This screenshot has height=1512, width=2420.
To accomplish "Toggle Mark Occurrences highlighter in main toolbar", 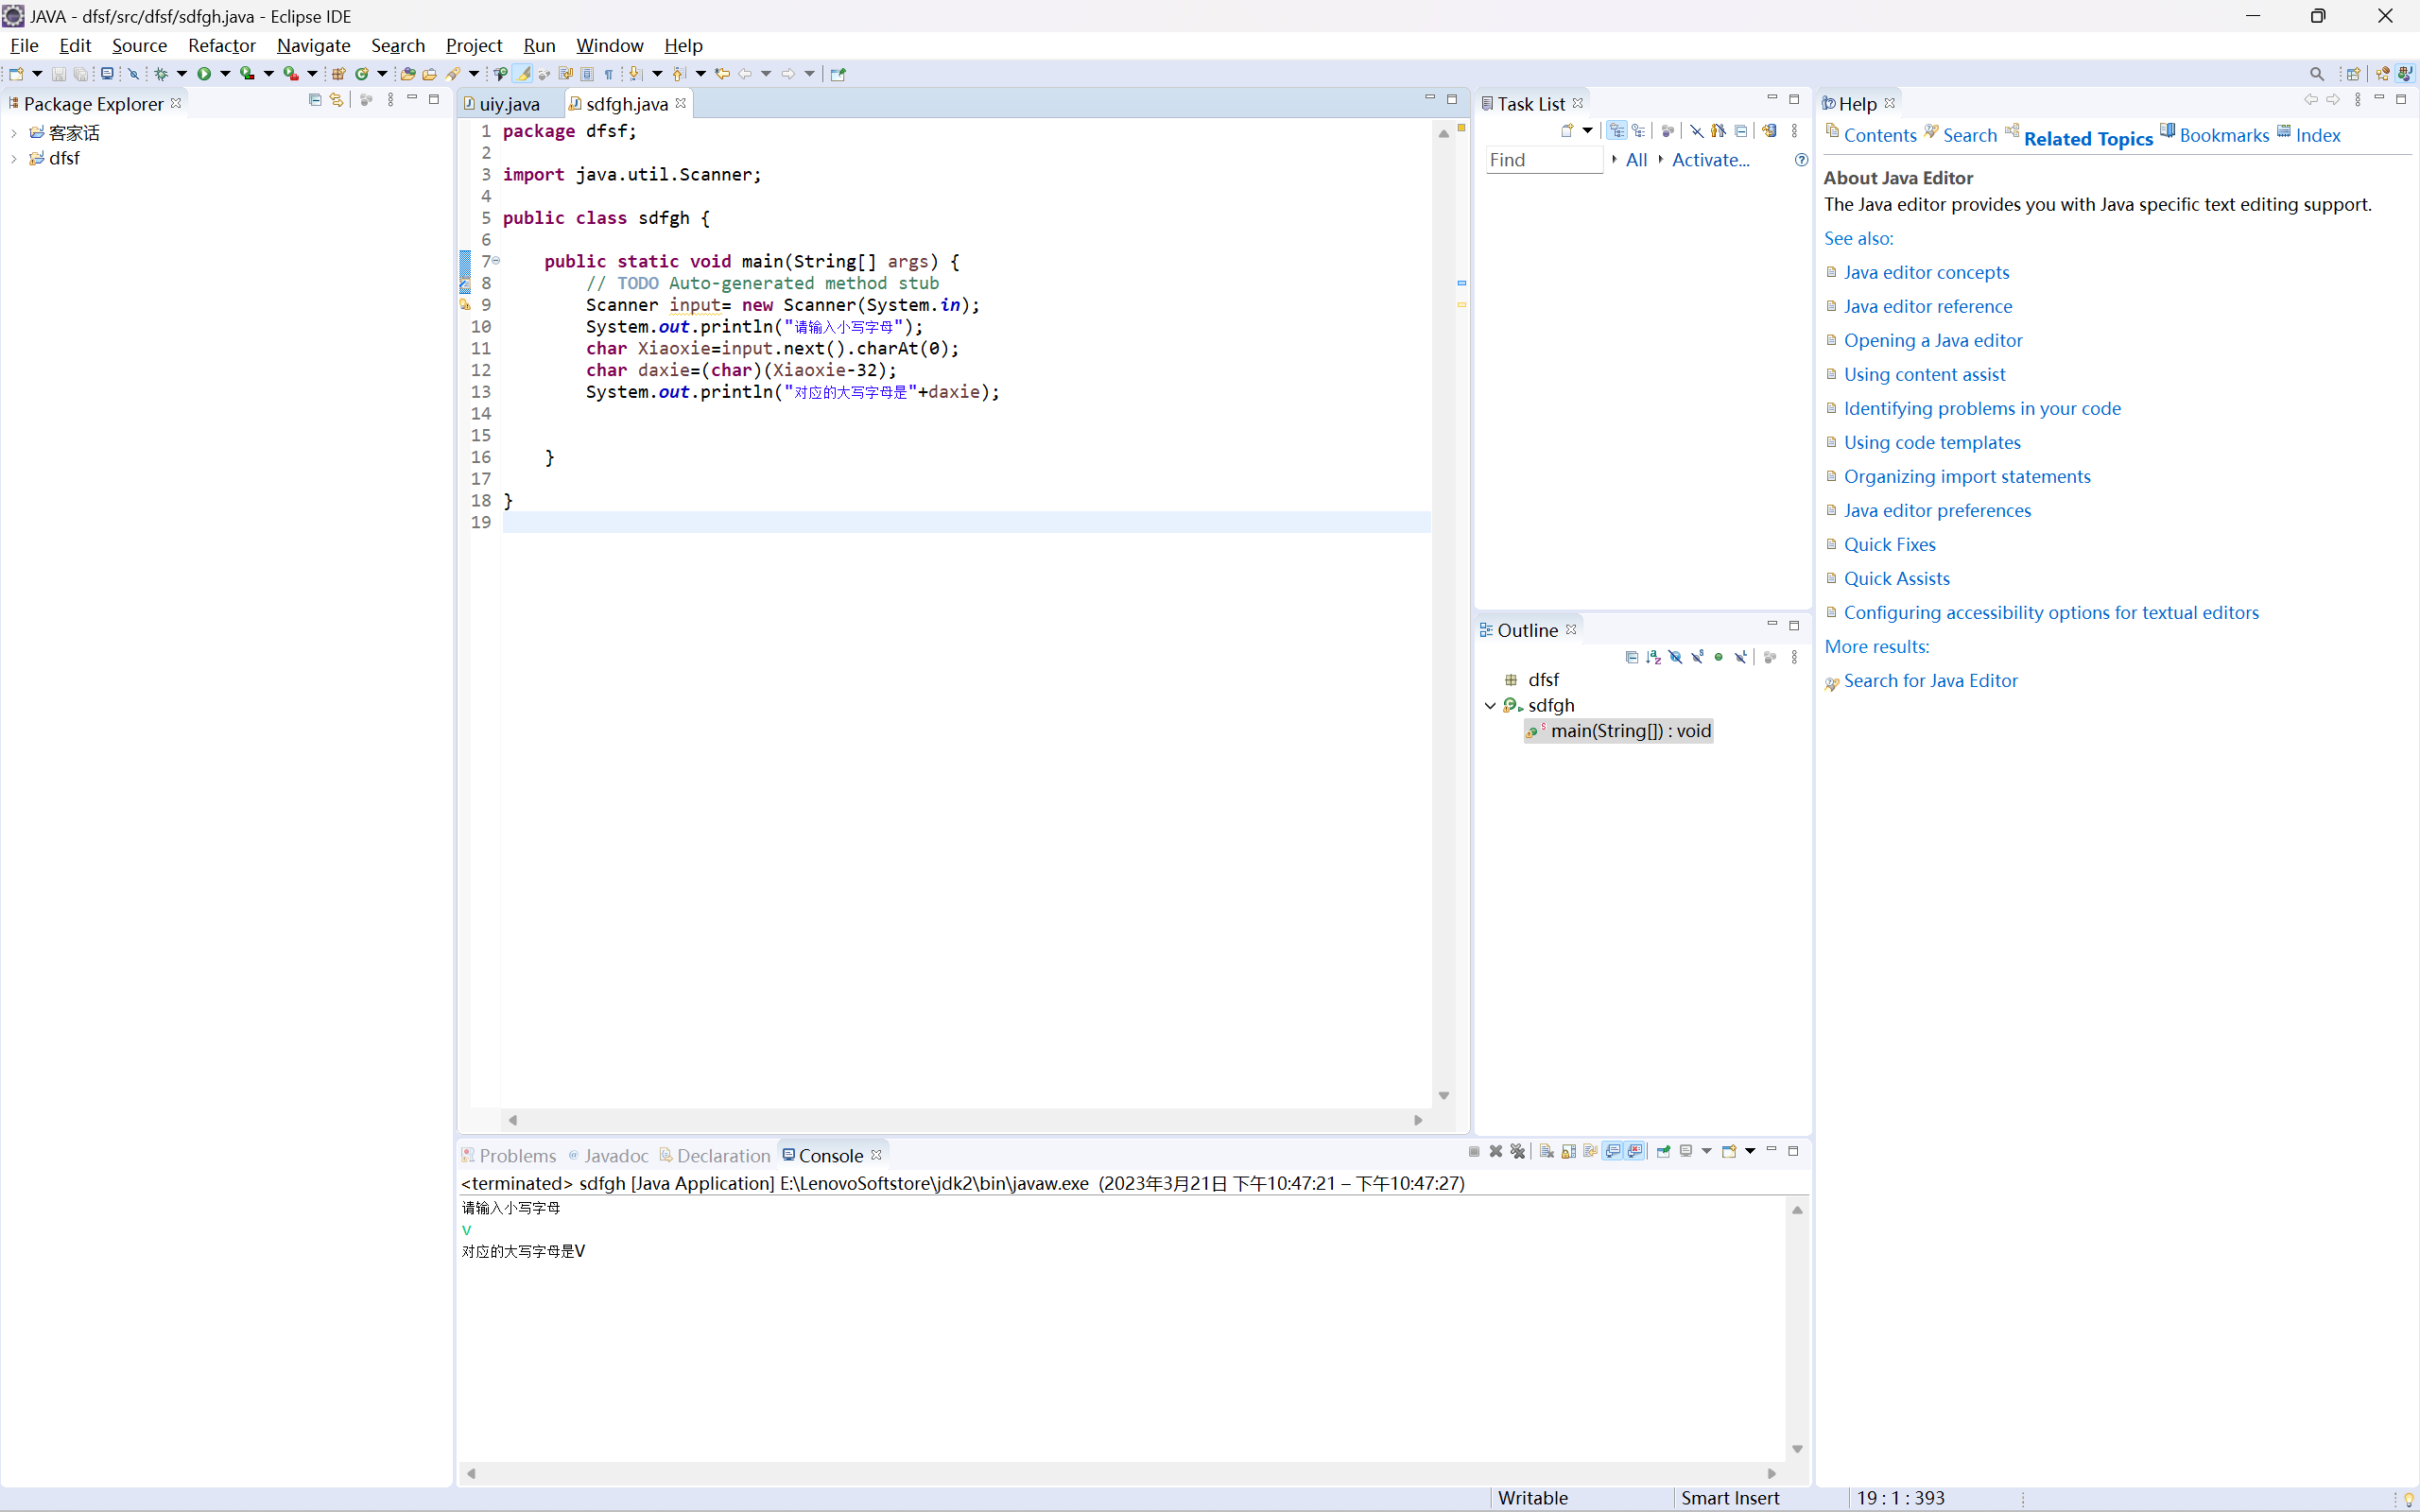I will pyautogui.click(x=523, y=73).
